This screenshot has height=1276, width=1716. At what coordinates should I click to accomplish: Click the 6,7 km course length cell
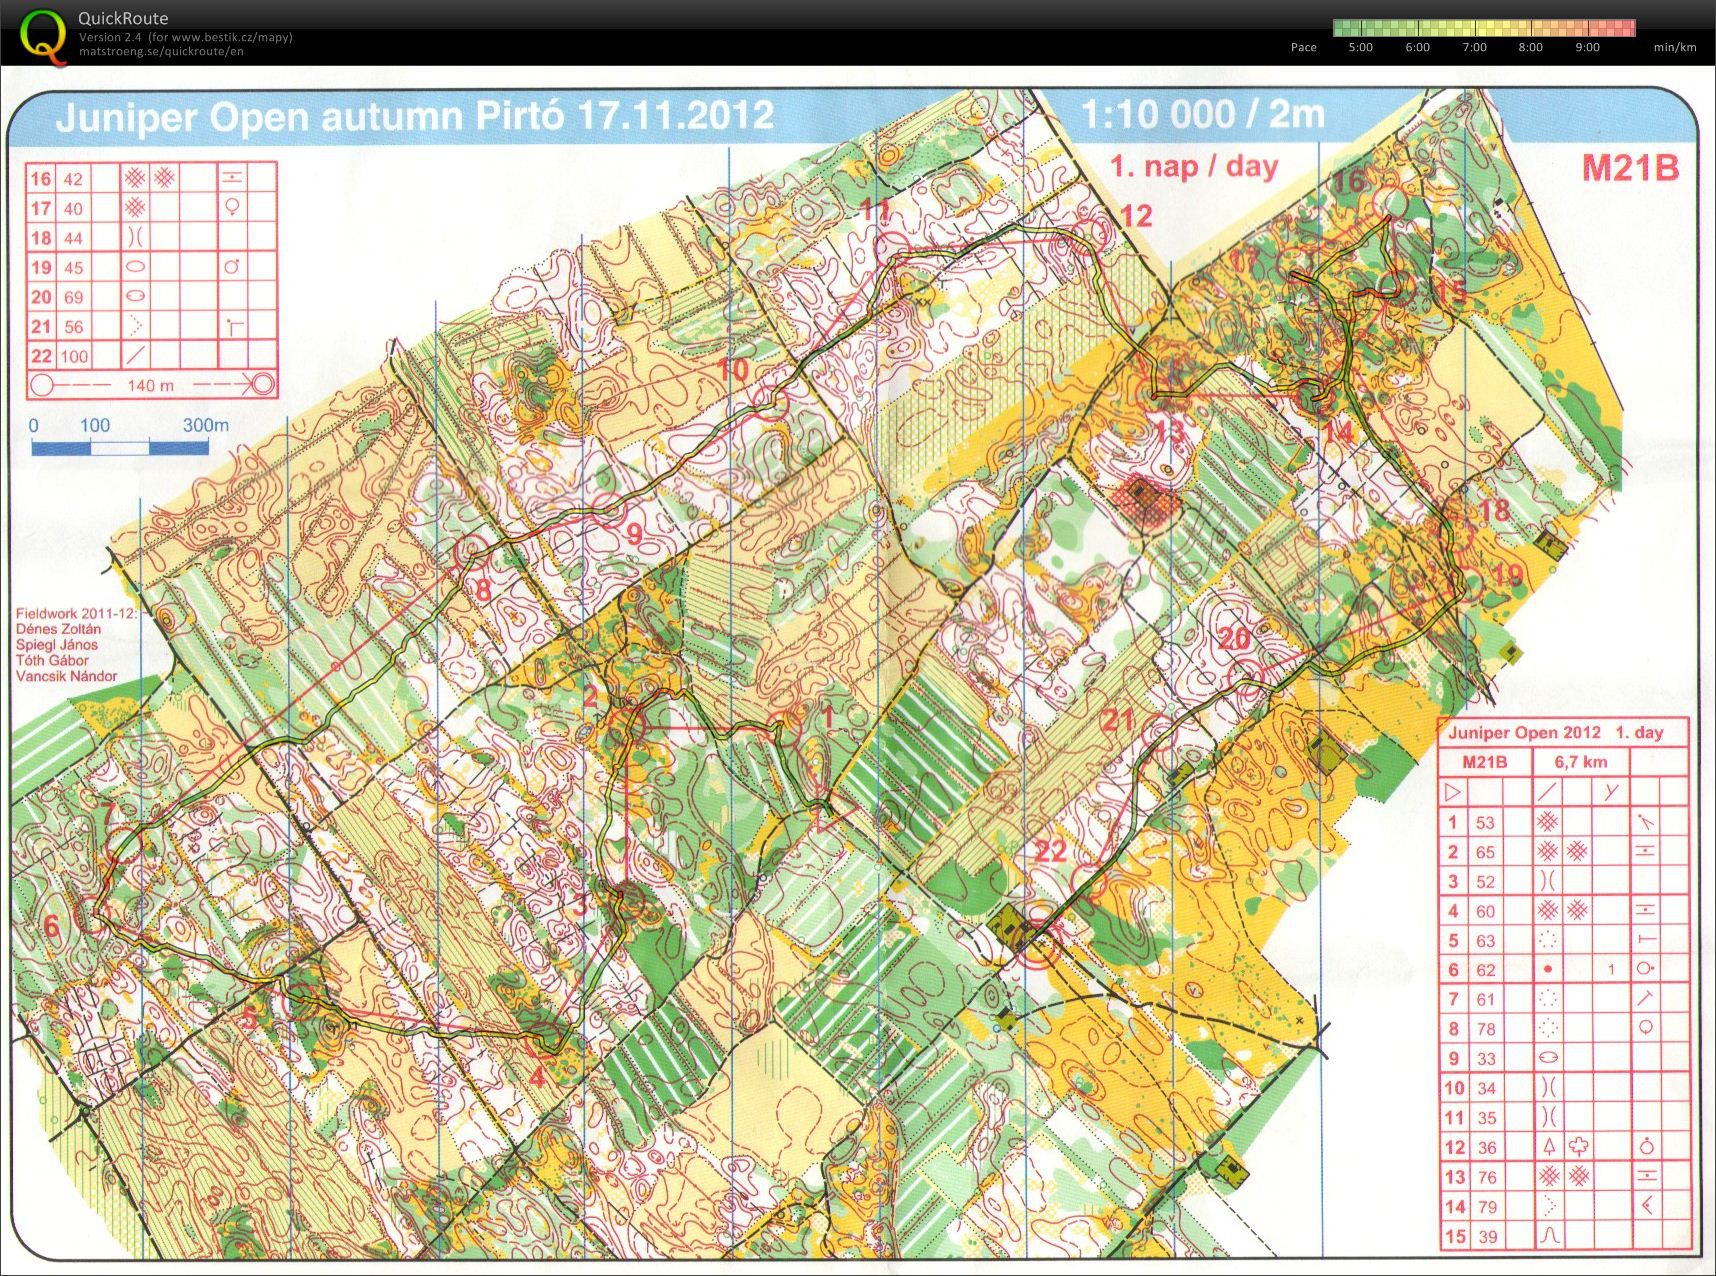1581,762
